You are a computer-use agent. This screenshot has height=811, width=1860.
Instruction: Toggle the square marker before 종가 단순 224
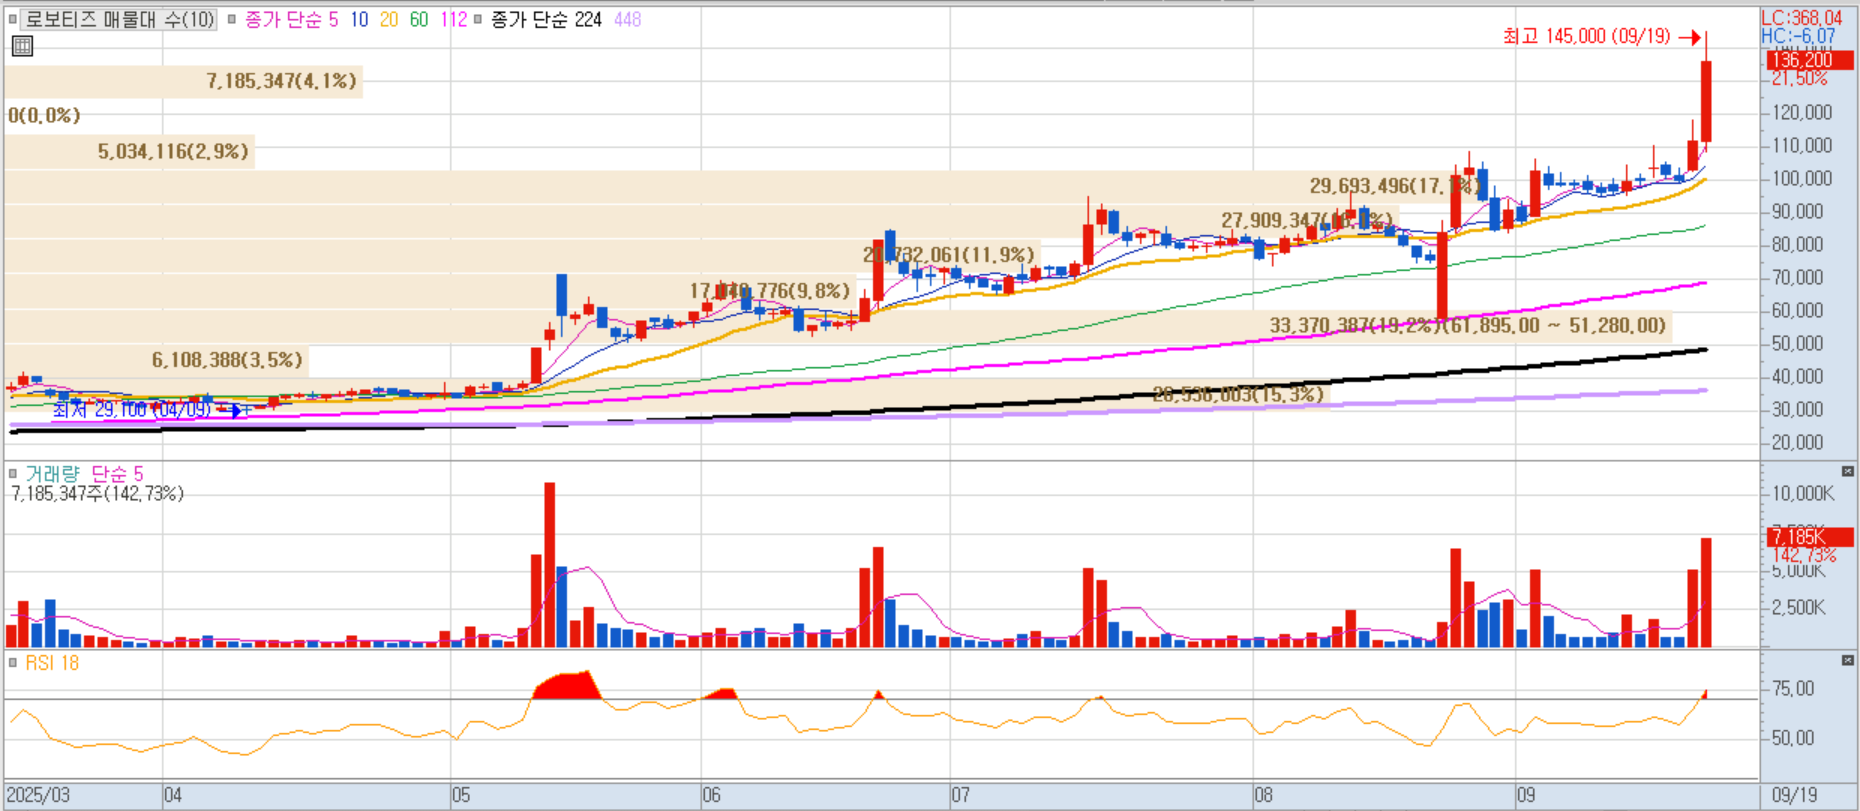(x=478, y=19)
